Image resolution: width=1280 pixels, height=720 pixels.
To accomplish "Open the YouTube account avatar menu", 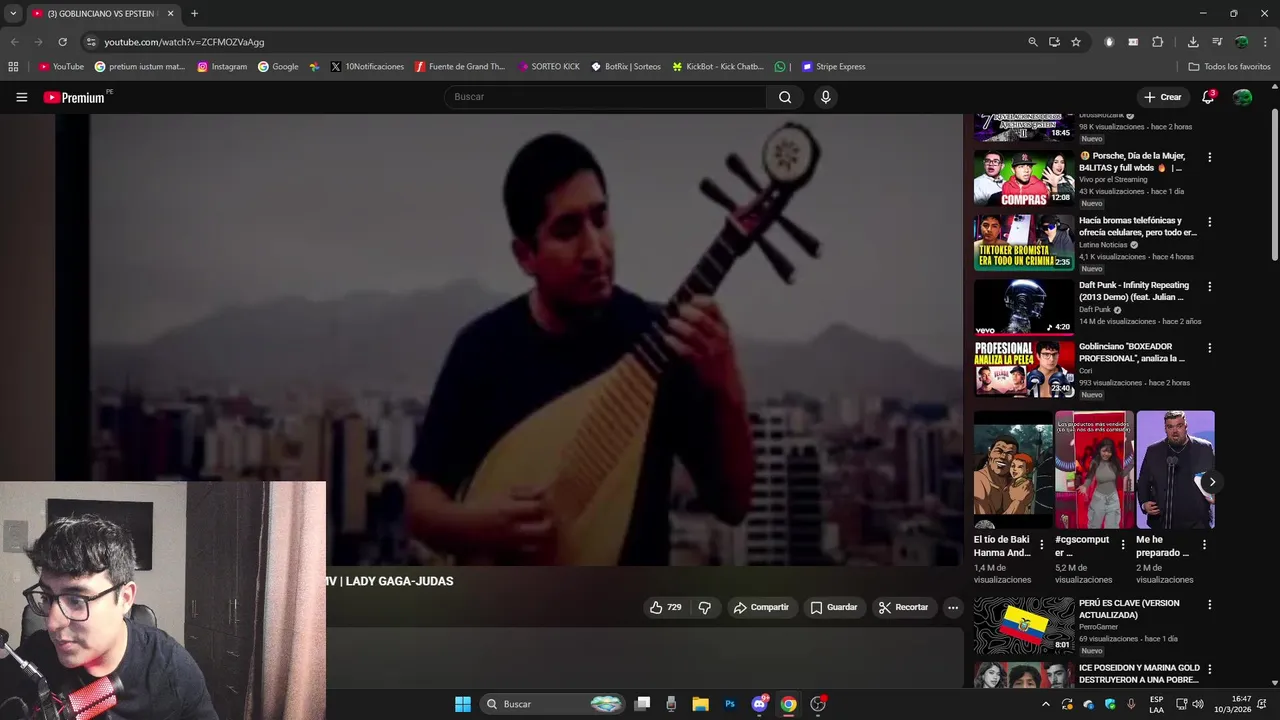I will [x=1242, y=97].
